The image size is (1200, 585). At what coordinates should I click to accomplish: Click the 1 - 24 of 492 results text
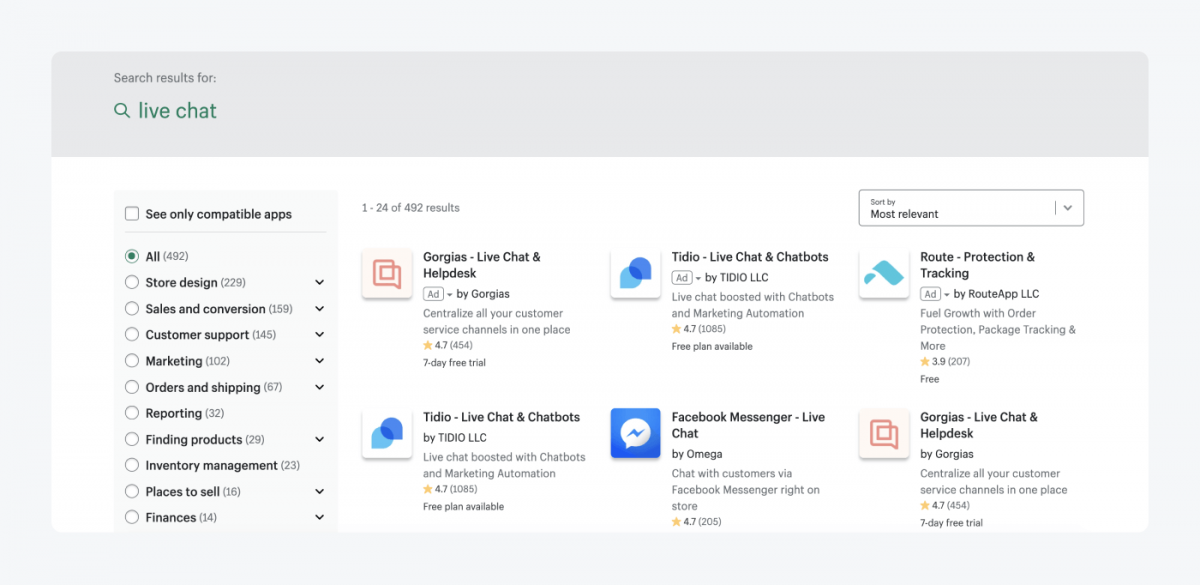410,208
